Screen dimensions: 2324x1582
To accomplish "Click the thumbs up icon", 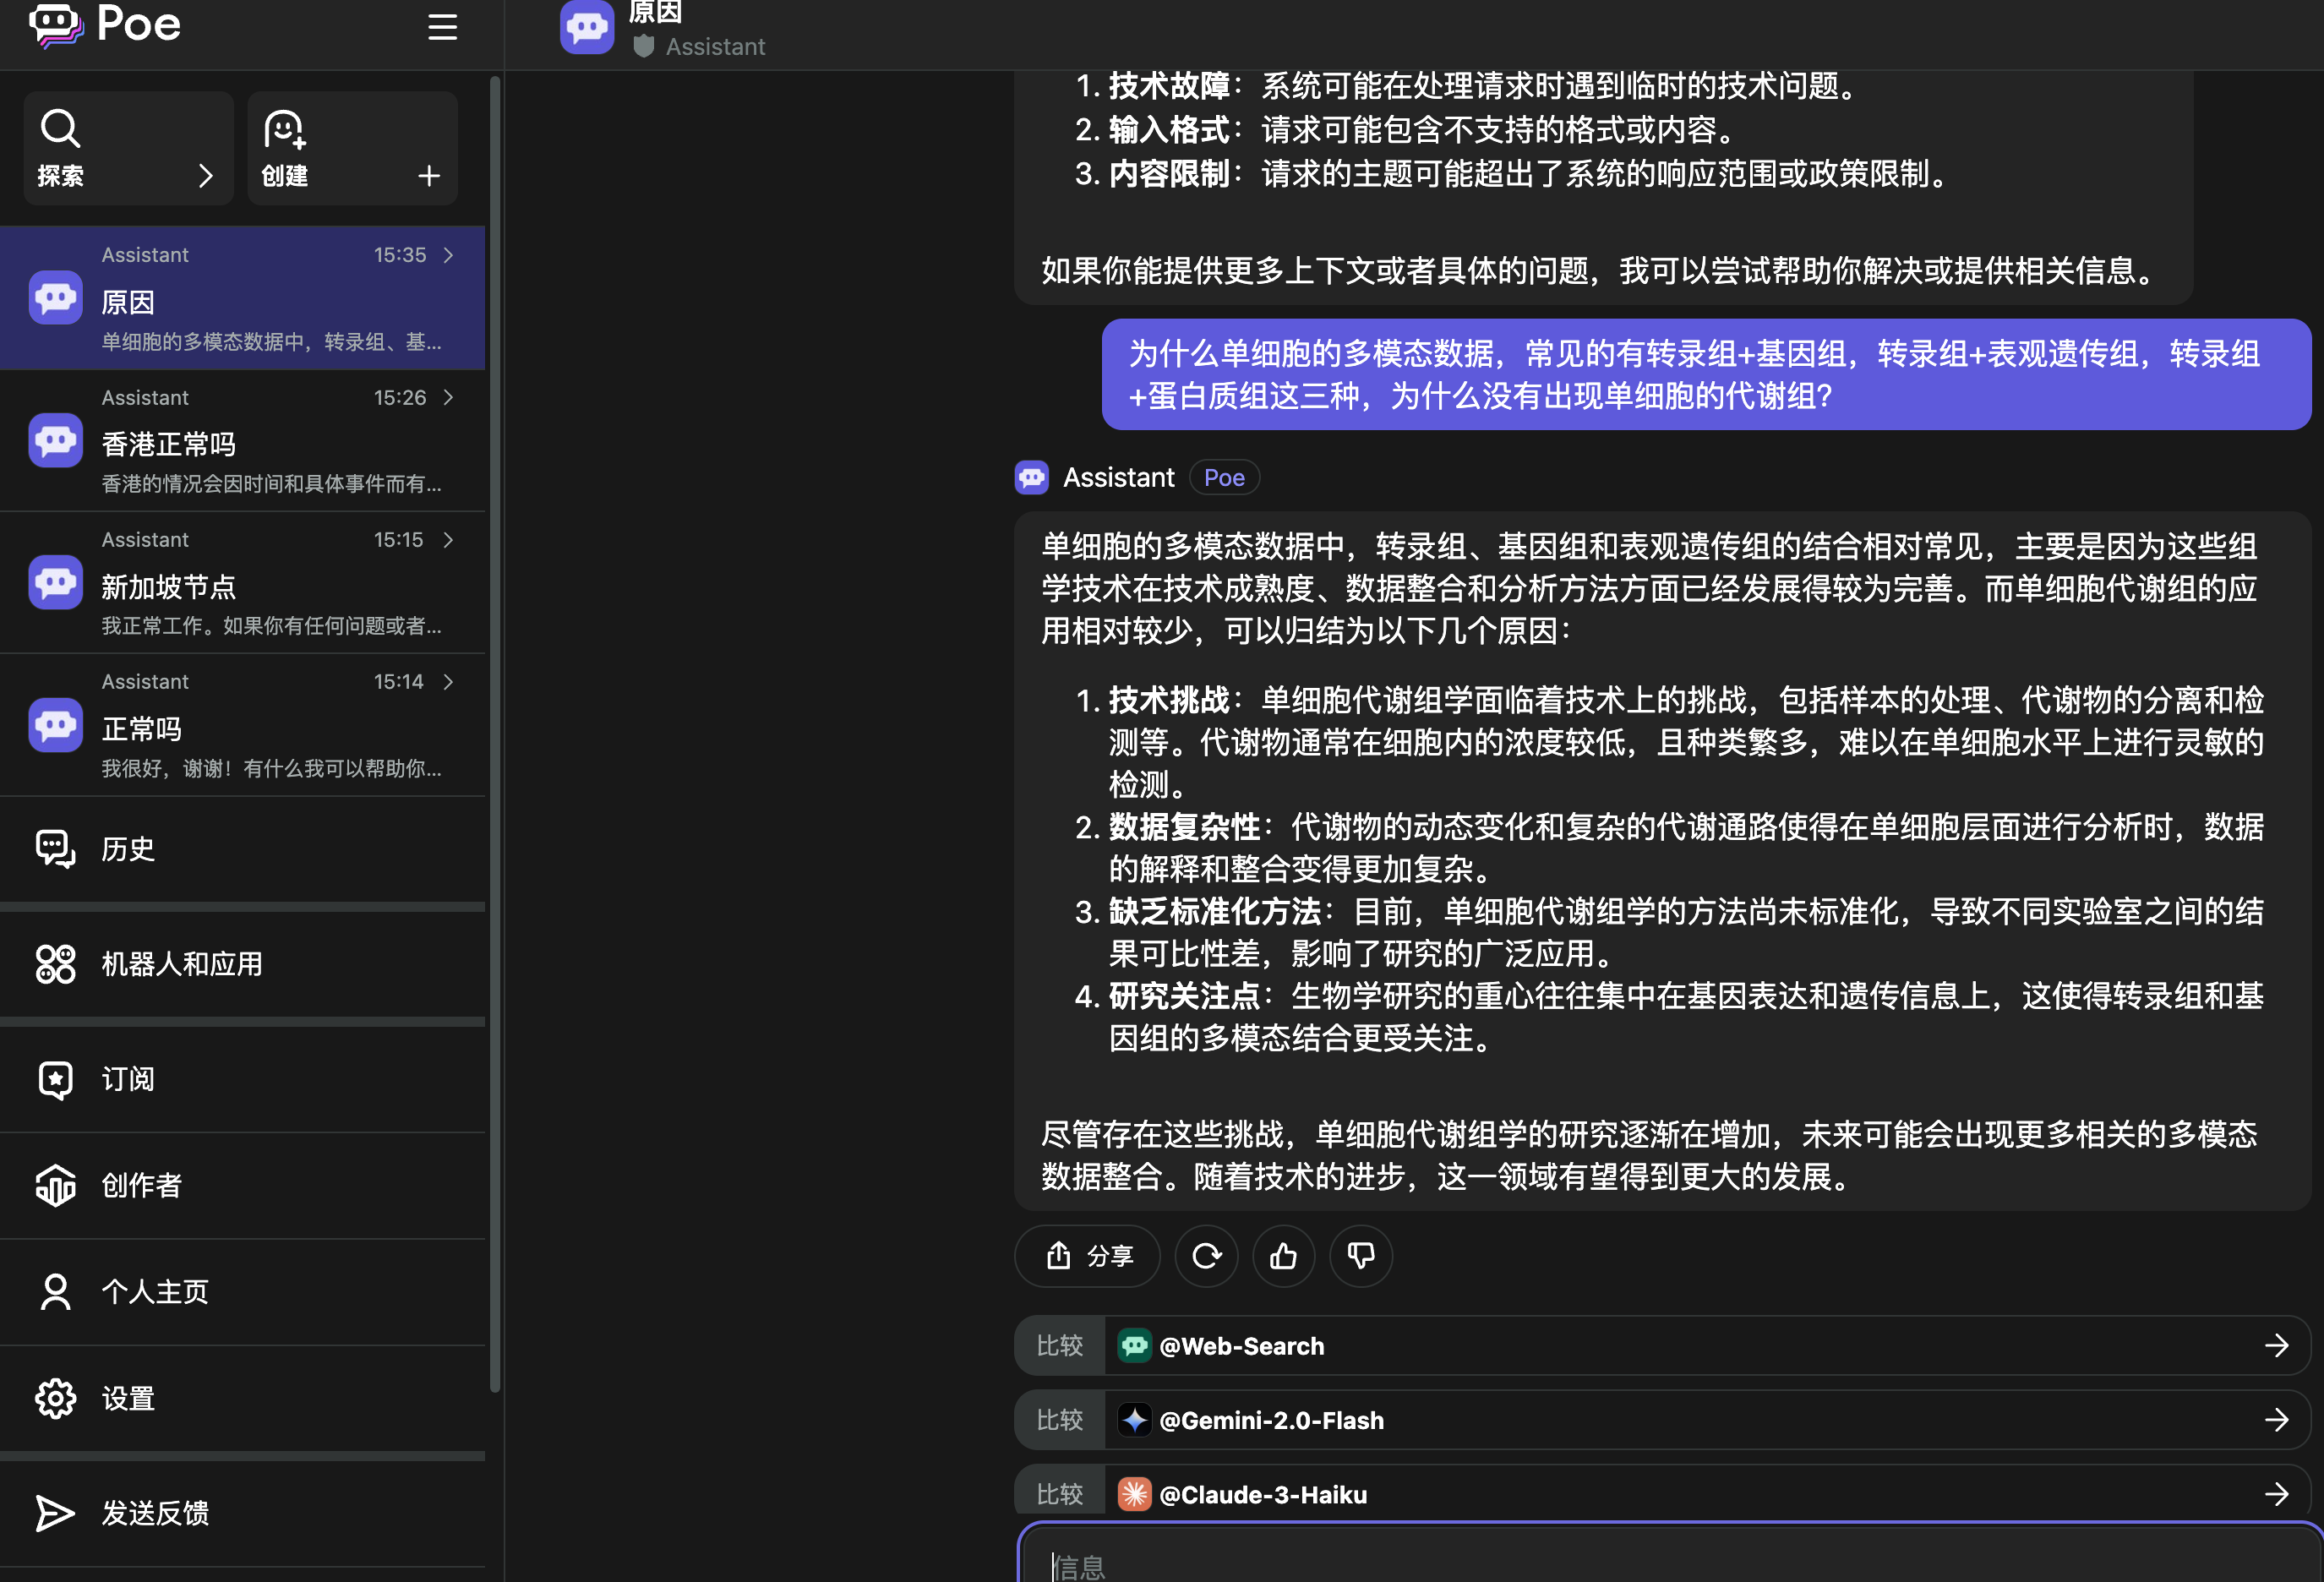I will click(x=1283, y=1256).
